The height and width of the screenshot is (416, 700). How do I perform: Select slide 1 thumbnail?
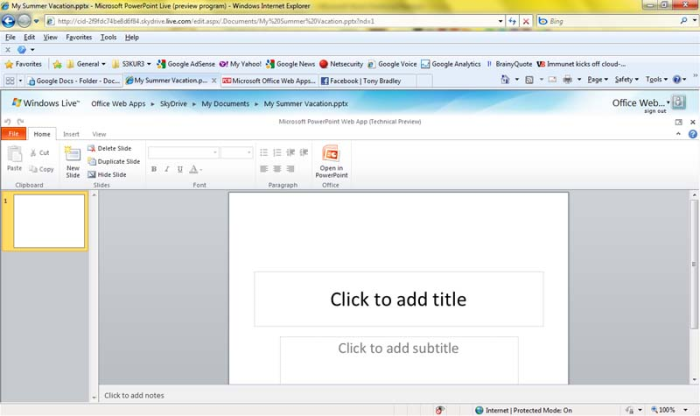point(49,220)
